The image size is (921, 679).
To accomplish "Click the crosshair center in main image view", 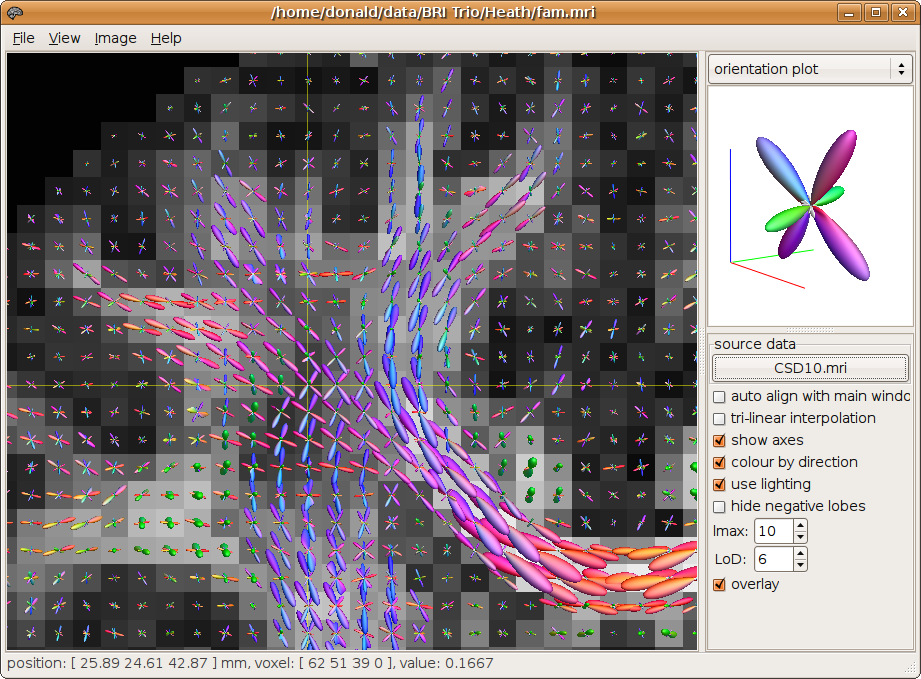I will tap(307, 385).
